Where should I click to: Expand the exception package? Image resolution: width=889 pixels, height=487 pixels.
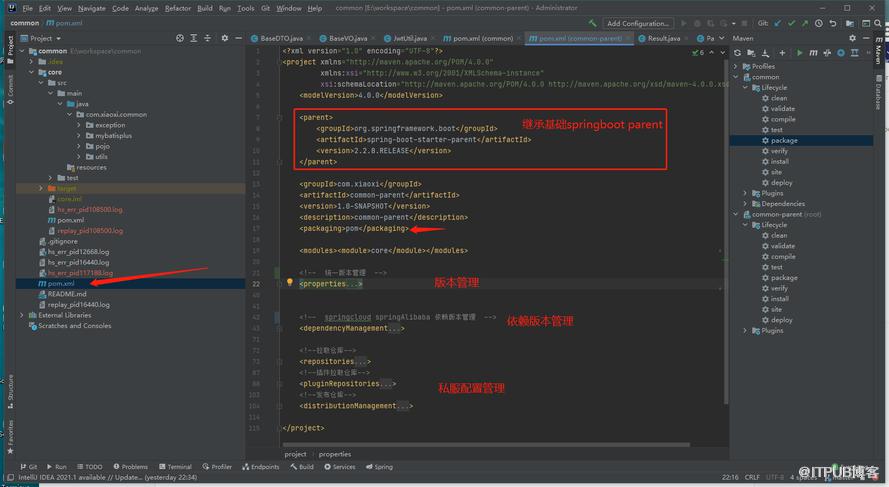pos(78,125)
